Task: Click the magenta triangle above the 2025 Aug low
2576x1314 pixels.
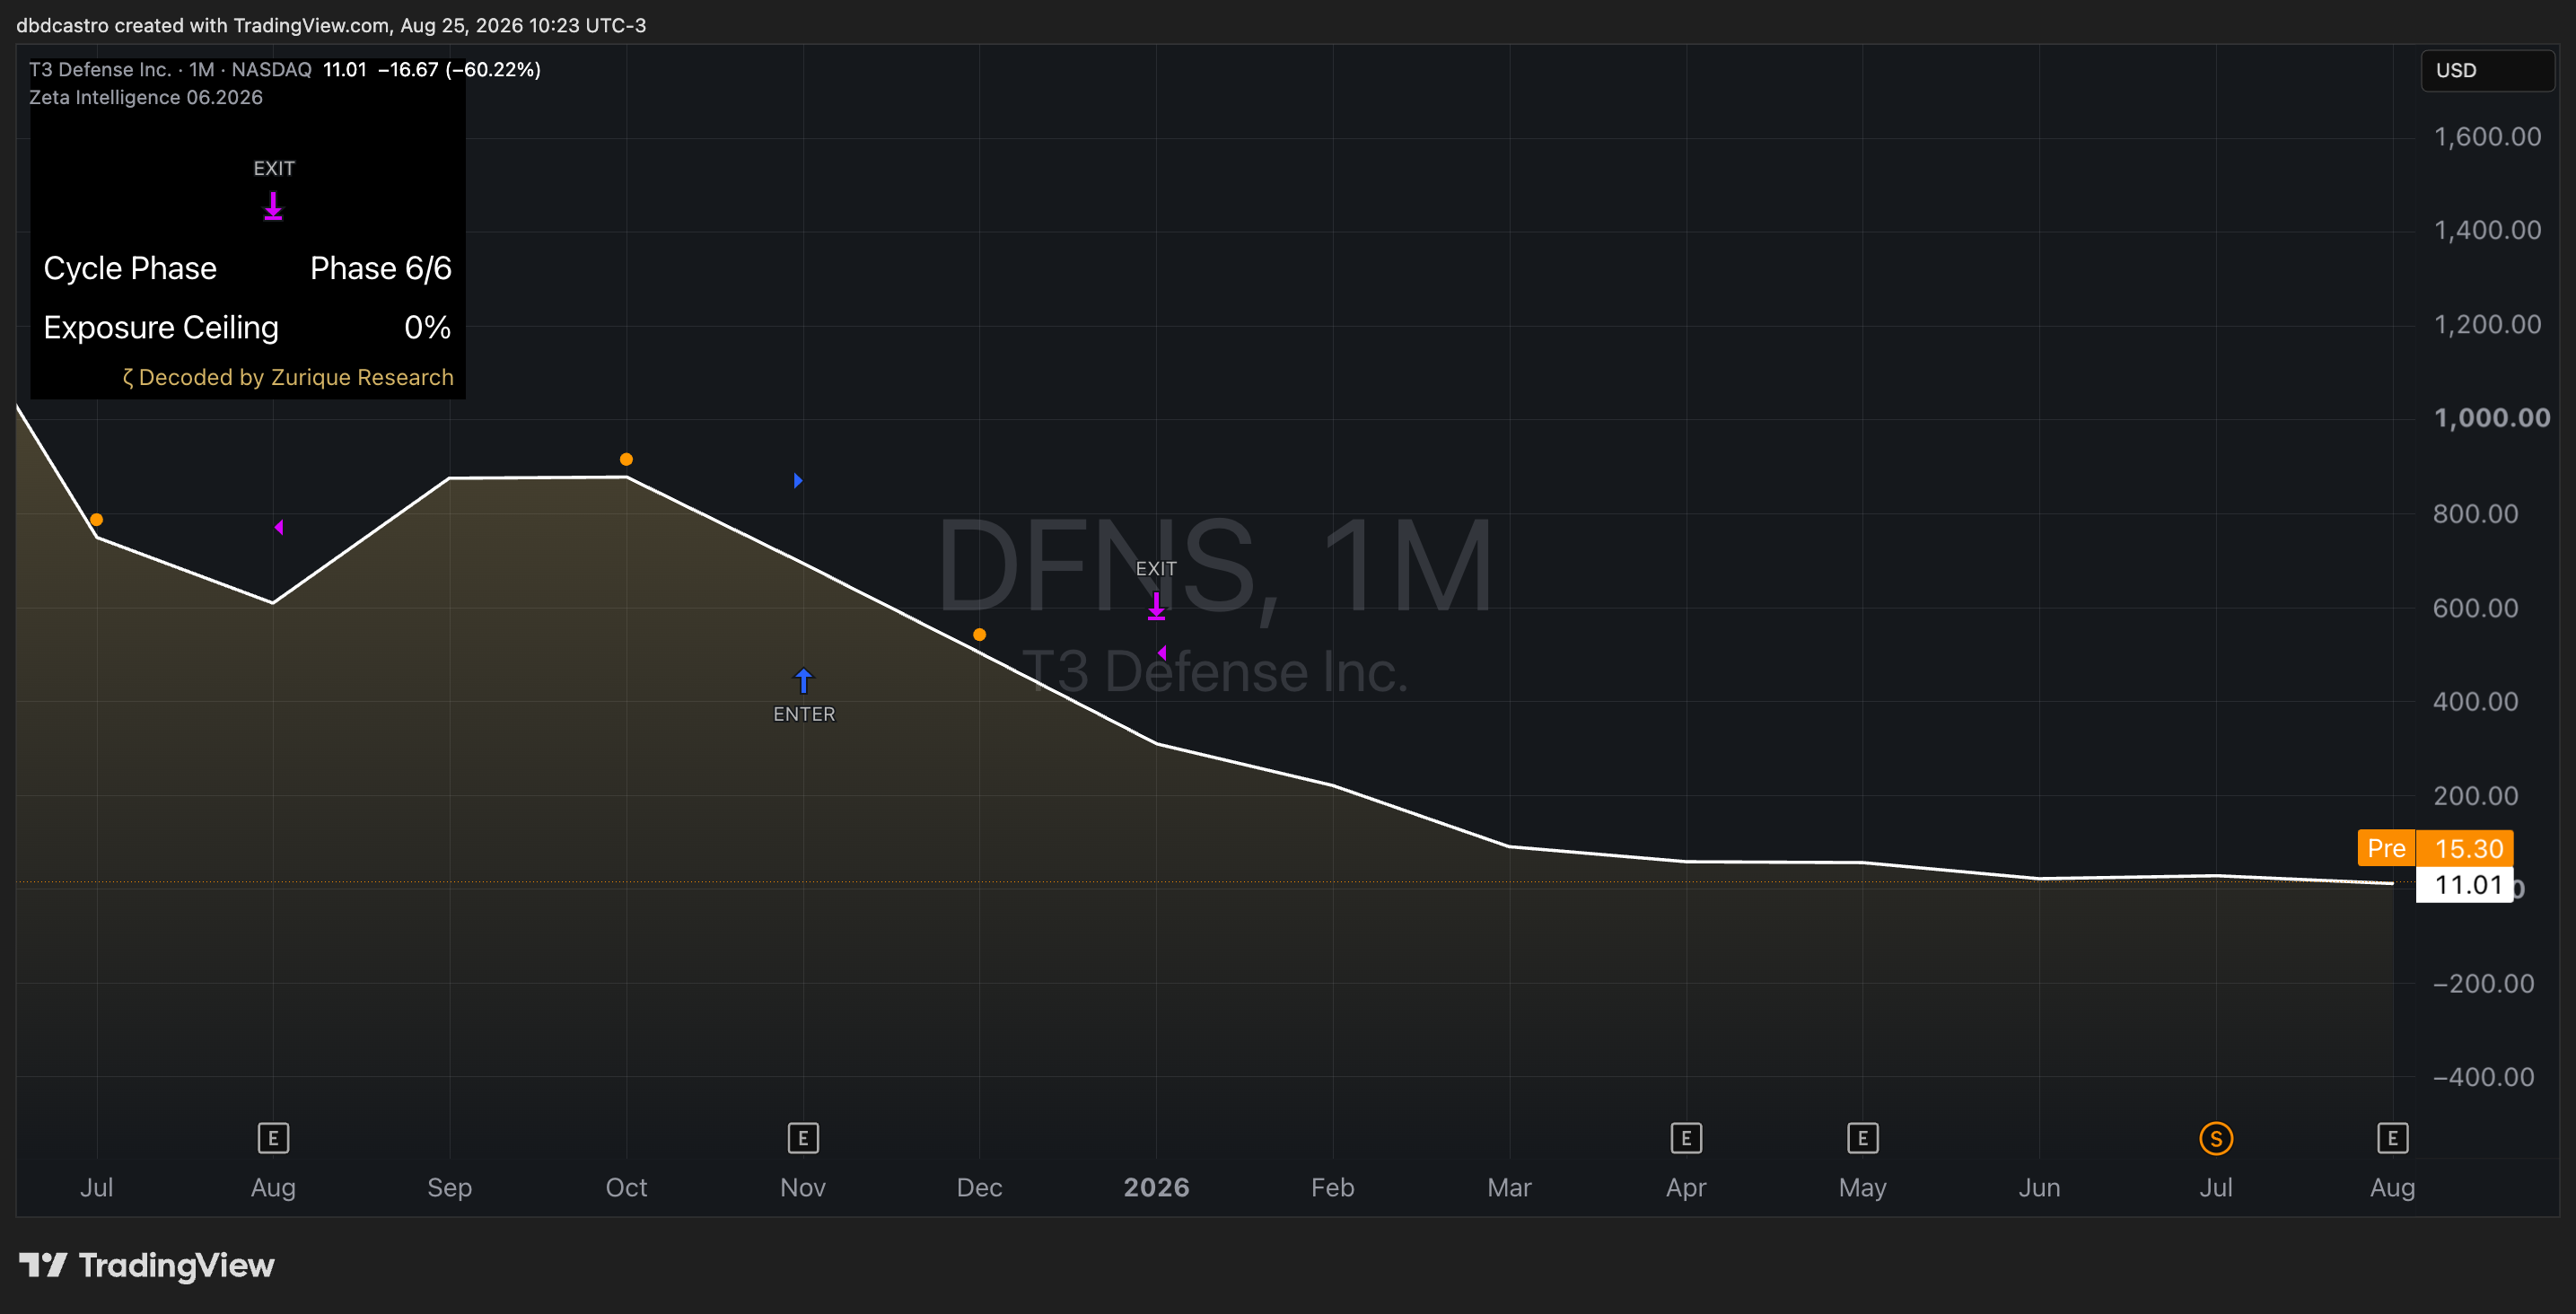Action: (x=279, y=527)
